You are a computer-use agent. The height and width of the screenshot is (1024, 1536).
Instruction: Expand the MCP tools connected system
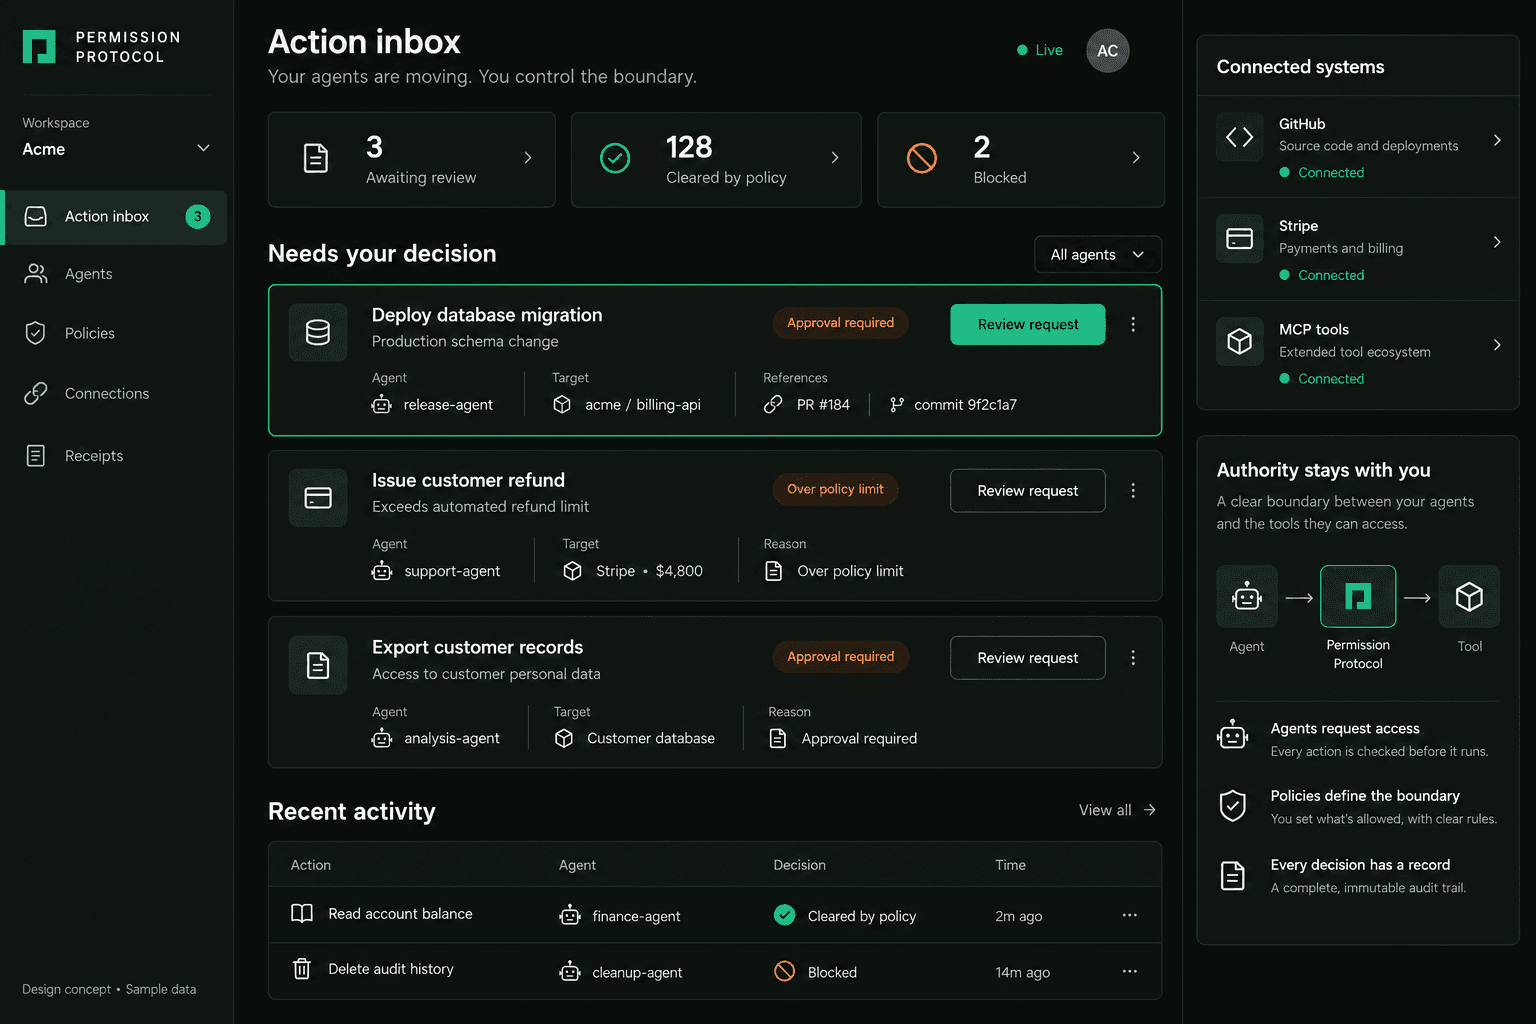(x=1497, y=345)
